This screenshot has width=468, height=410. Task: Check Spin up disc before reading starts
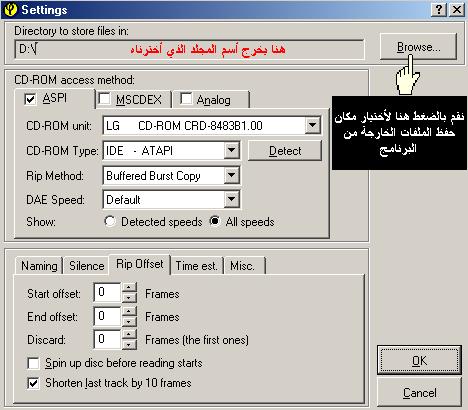coord(33,363)
